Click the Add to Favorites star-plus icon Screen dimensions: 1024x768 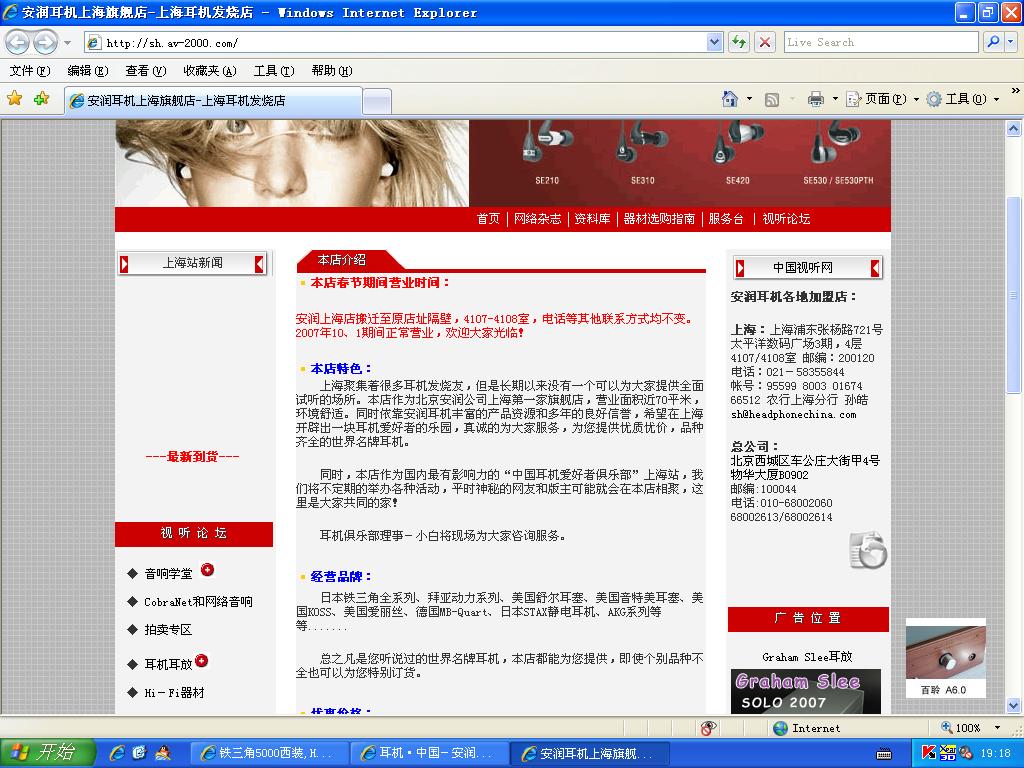pyautogui.click(x=42, y=99)
